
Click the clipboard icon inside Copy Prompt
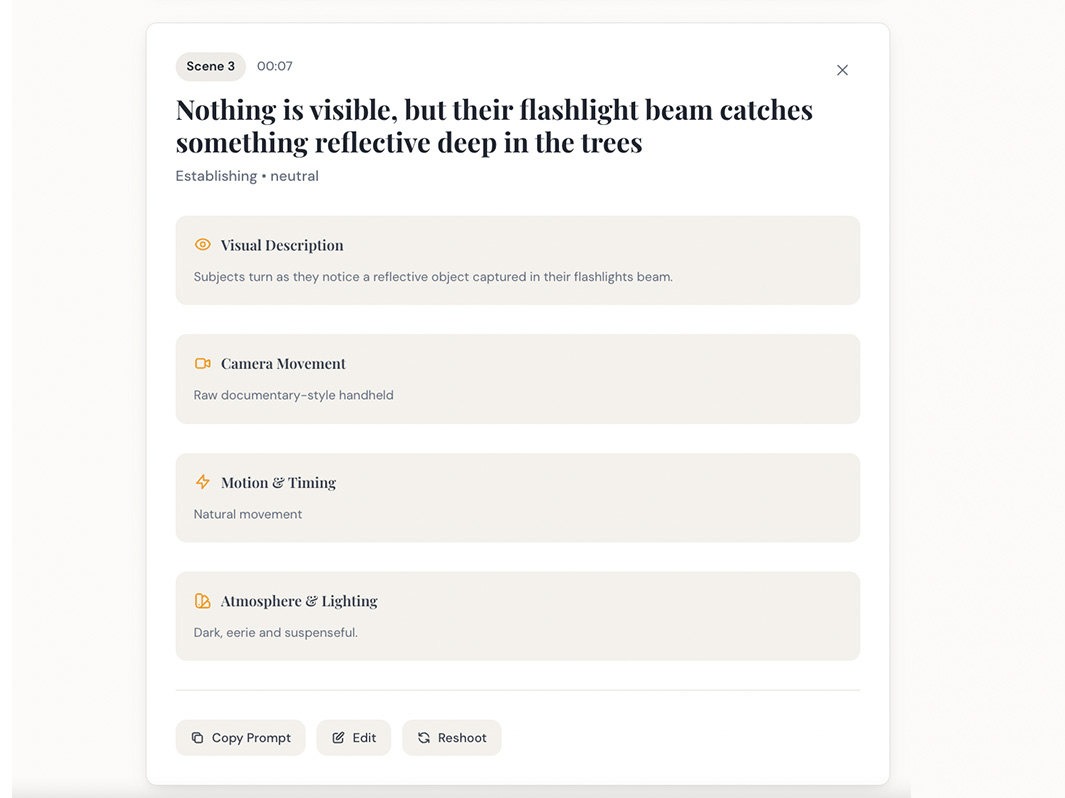(x=199, y=737)
